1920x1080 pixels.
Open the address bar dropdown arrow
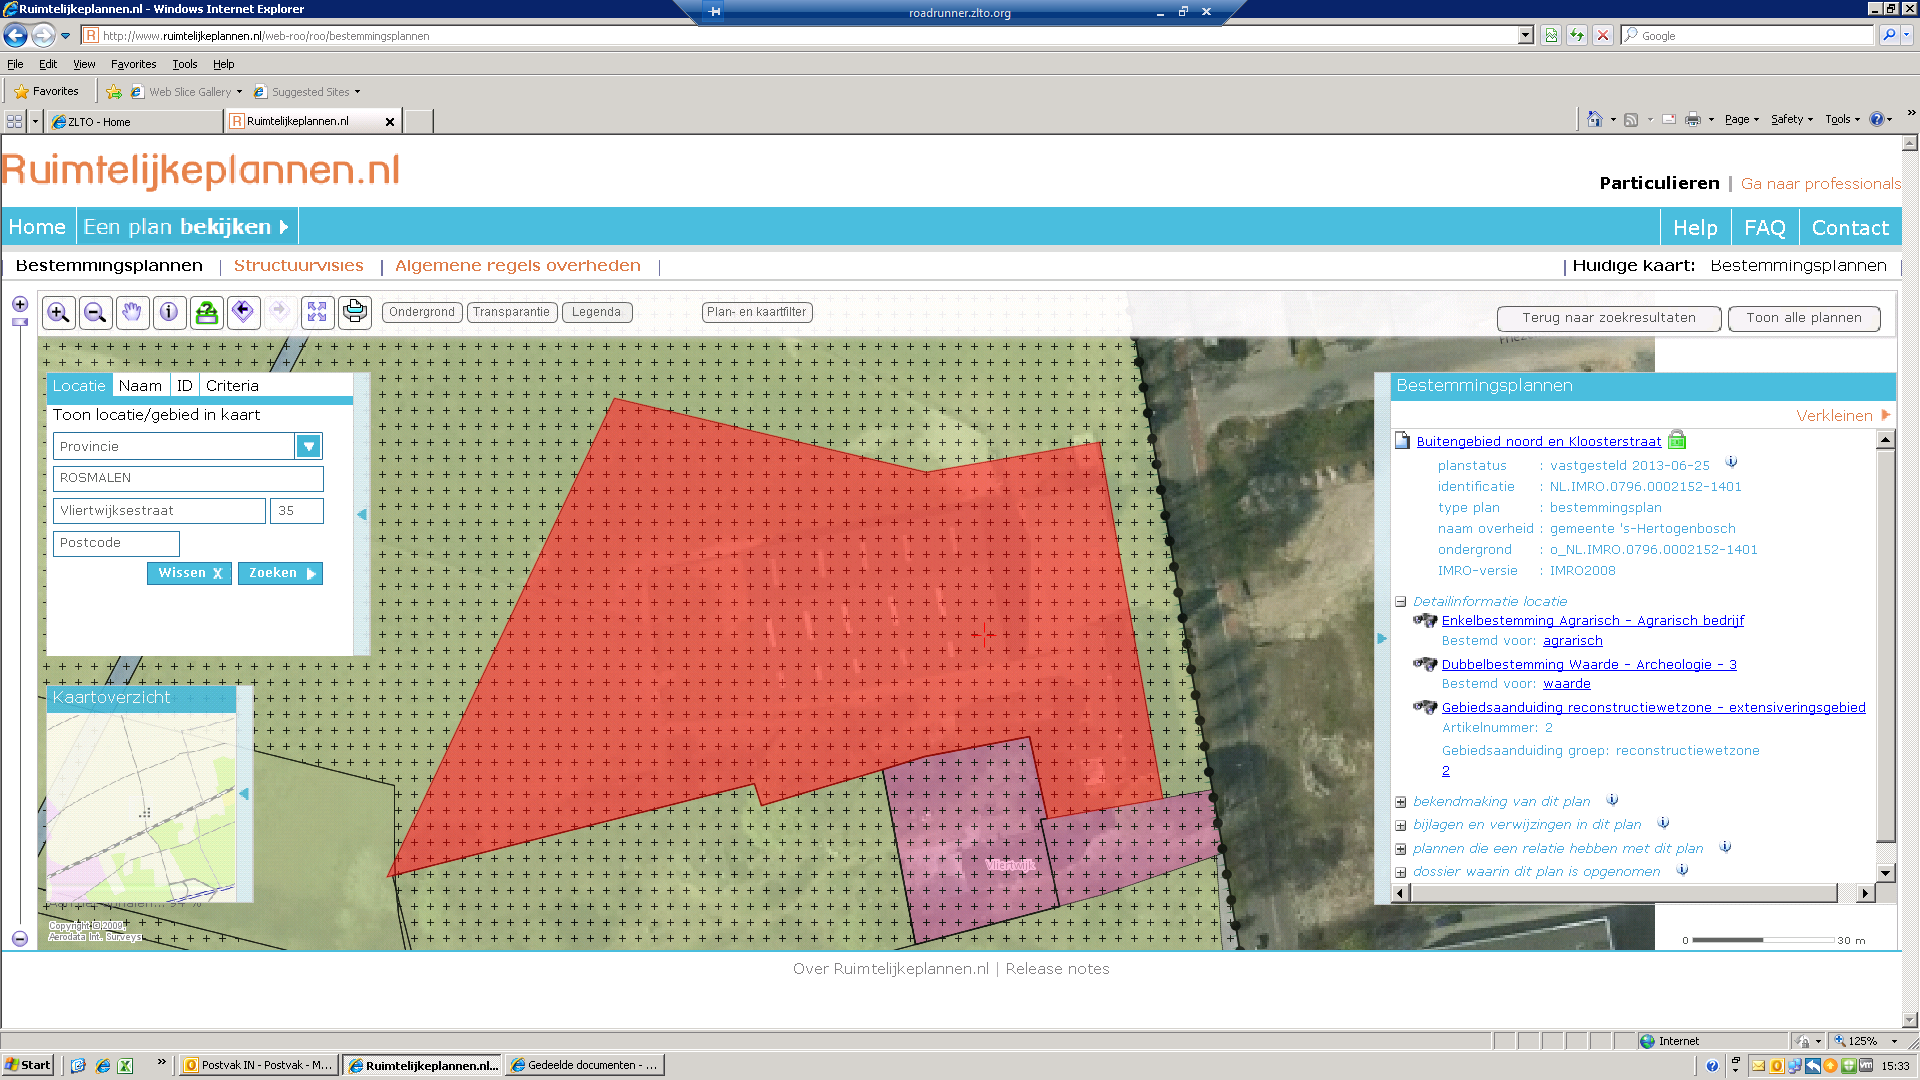(1526, 35)
